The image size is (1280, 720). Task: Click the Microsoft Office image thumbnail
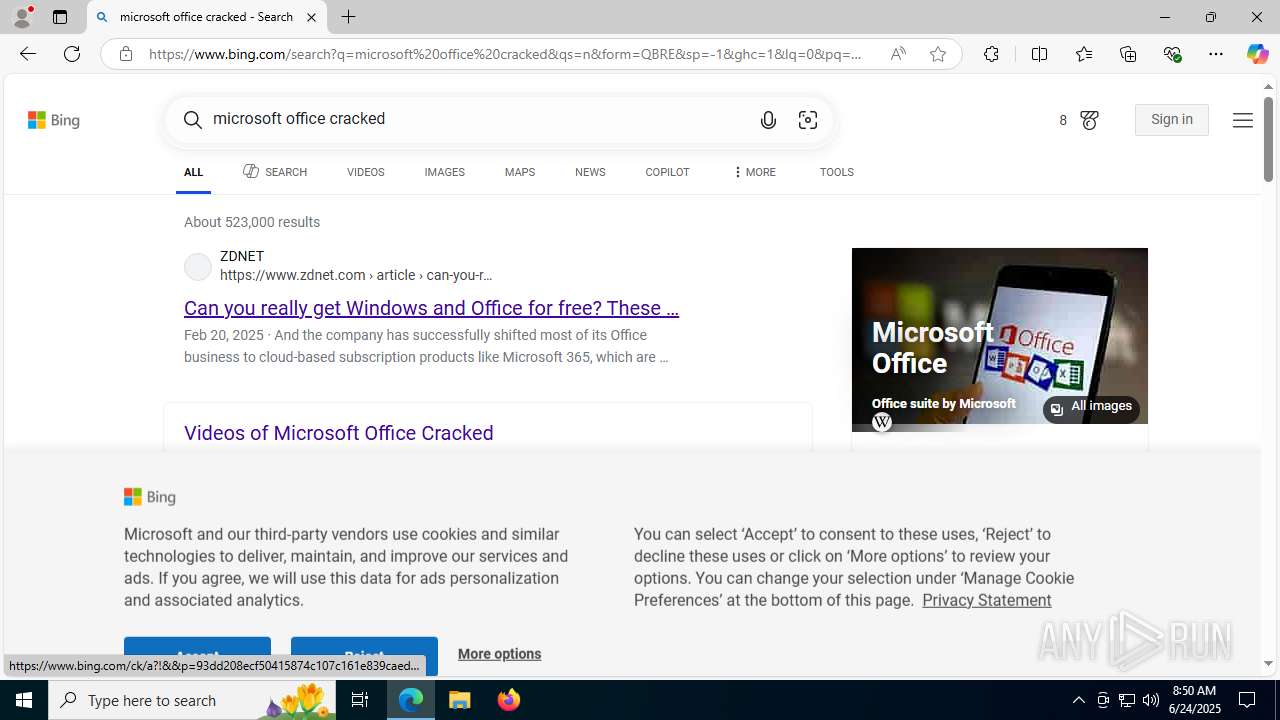coord(1000,336)
